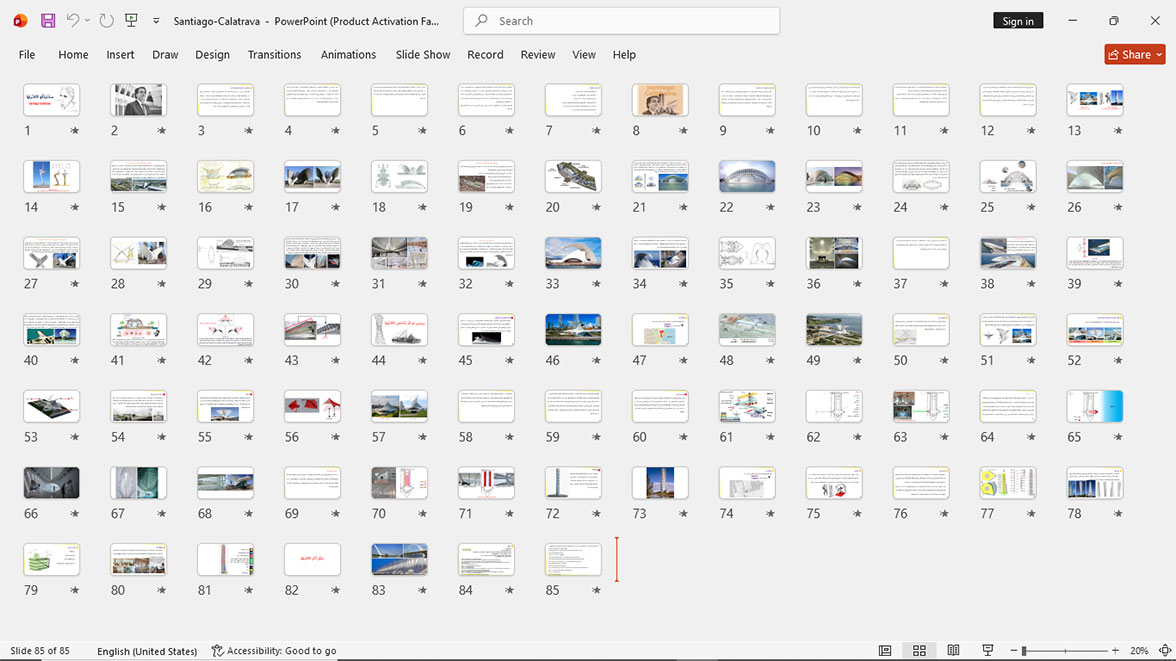This screenshot has width=1176, height=661.
Task: Click the Sign in button
Action: coord(1018,21)
